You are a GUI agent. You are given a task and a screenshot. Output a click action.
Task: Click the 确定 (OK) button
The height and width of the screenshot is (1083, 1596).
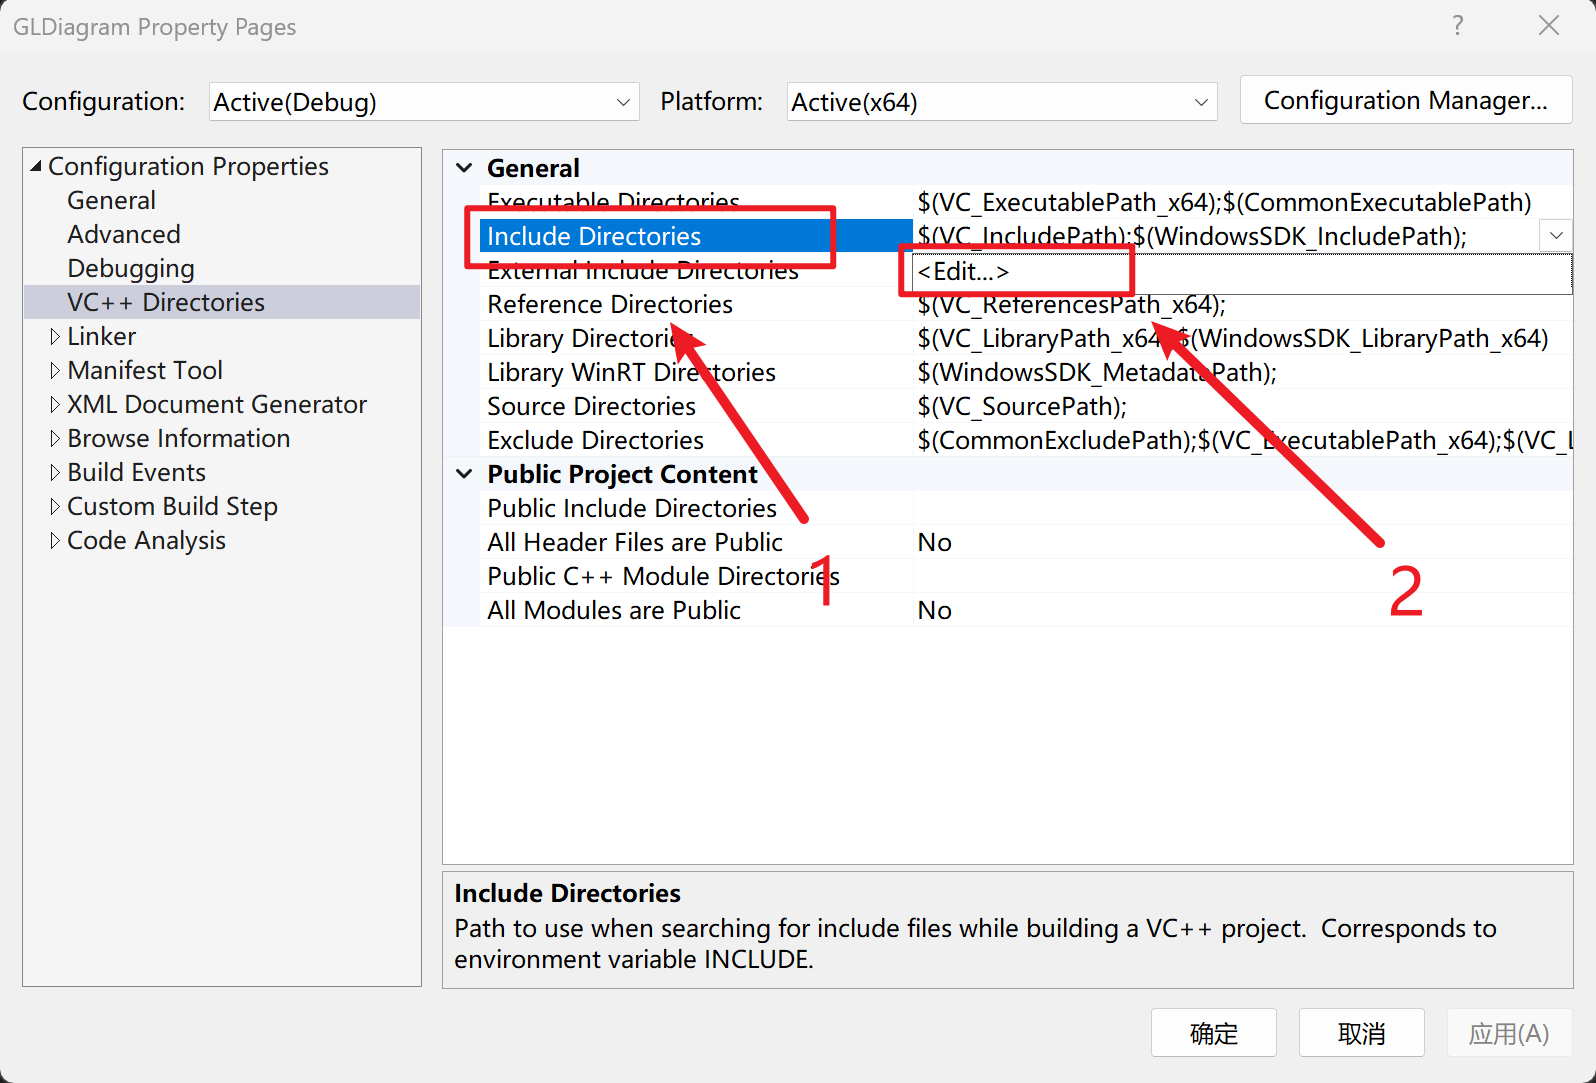pos(1213,1032)
